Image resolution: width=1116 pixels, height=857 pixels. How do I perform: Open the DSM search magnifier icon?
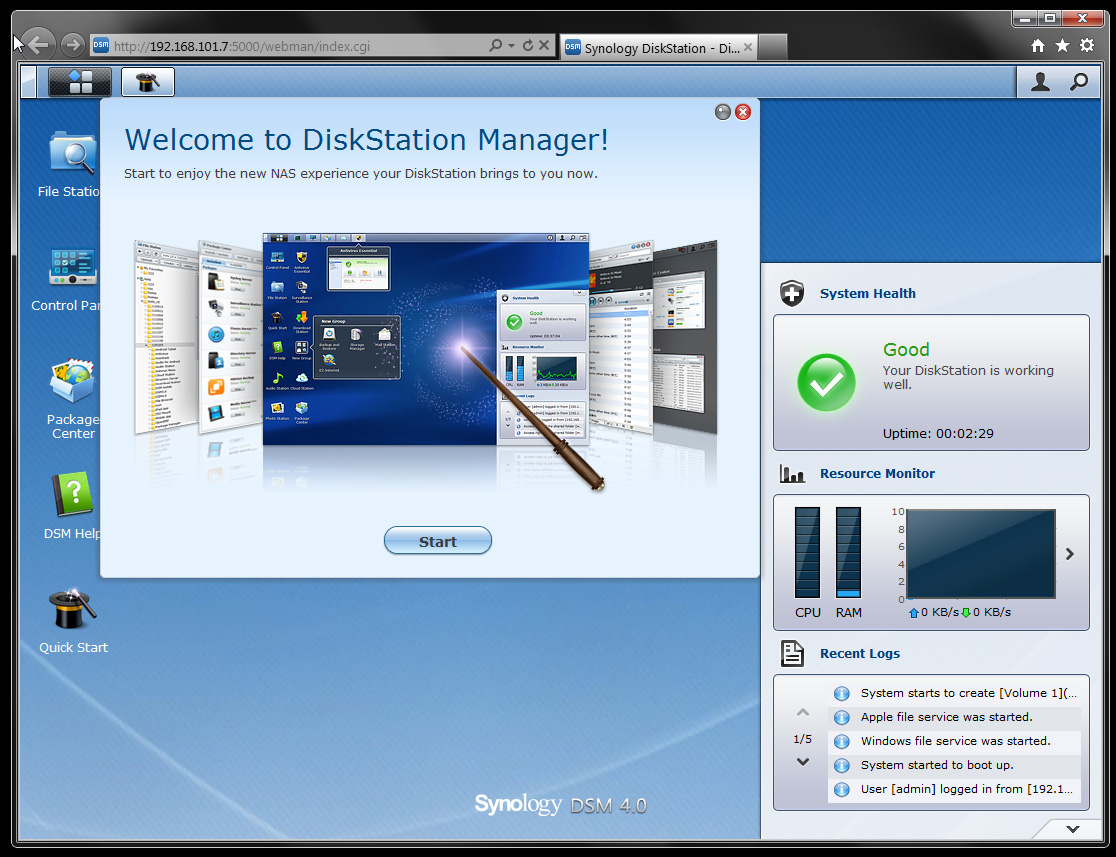1079,82
